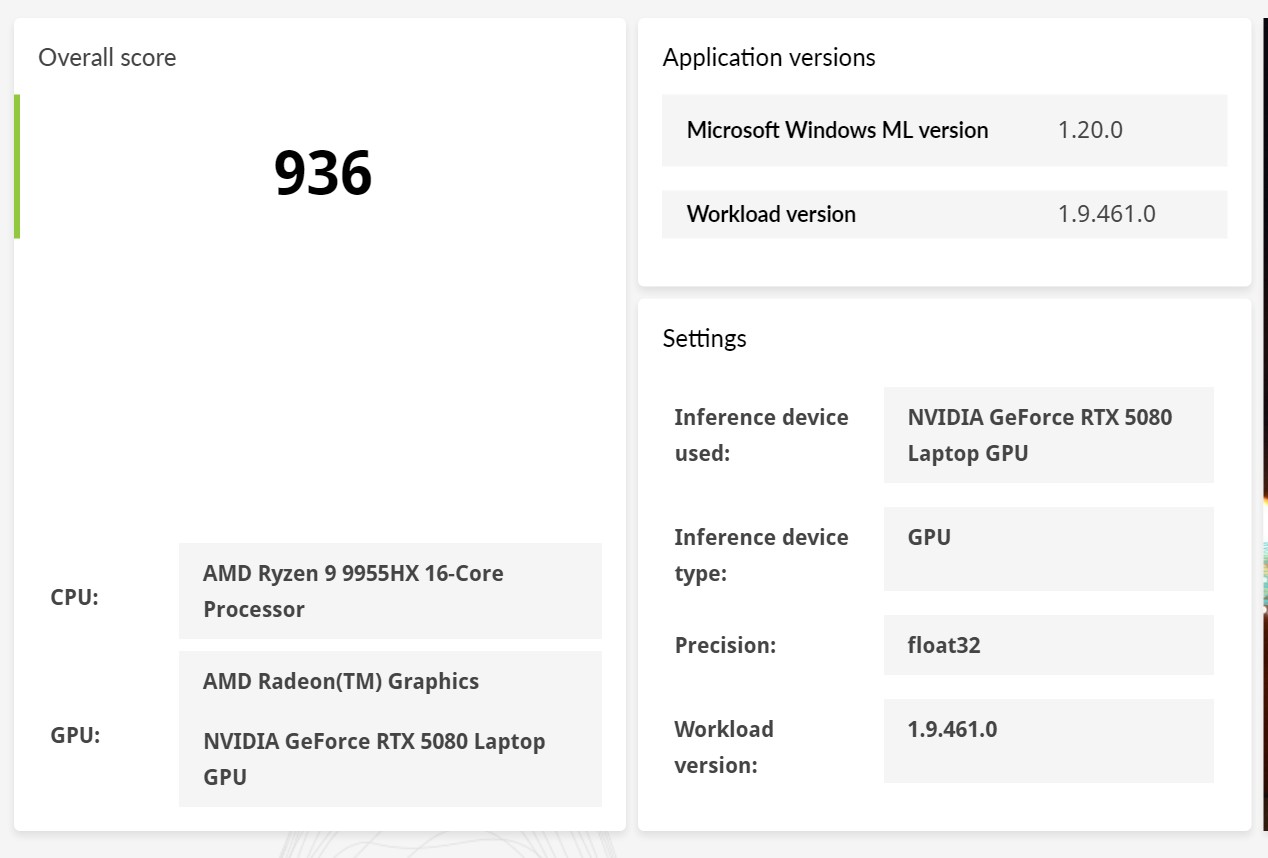1268x858 pixels.
Task: Click the Overall score heading
Action: coord(107,58)
